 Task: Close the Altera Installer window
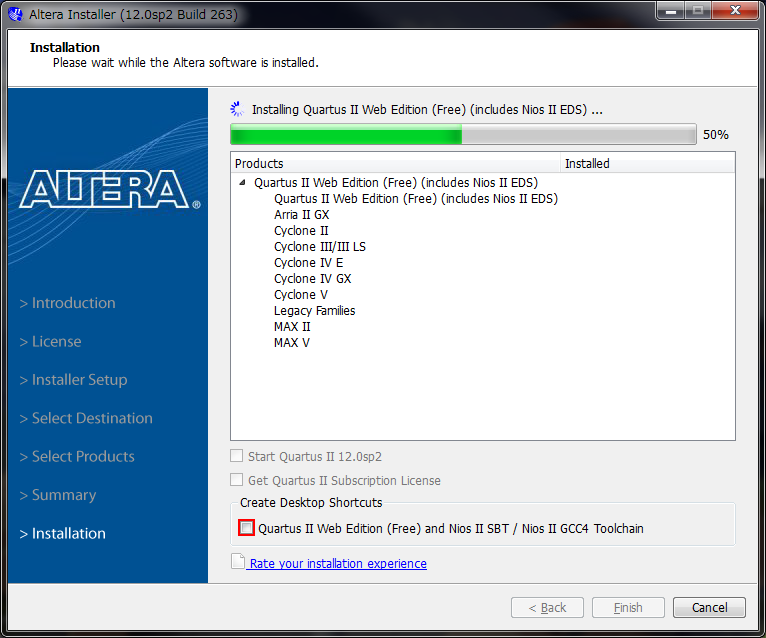pyautogui.click(x=735, y=10)
